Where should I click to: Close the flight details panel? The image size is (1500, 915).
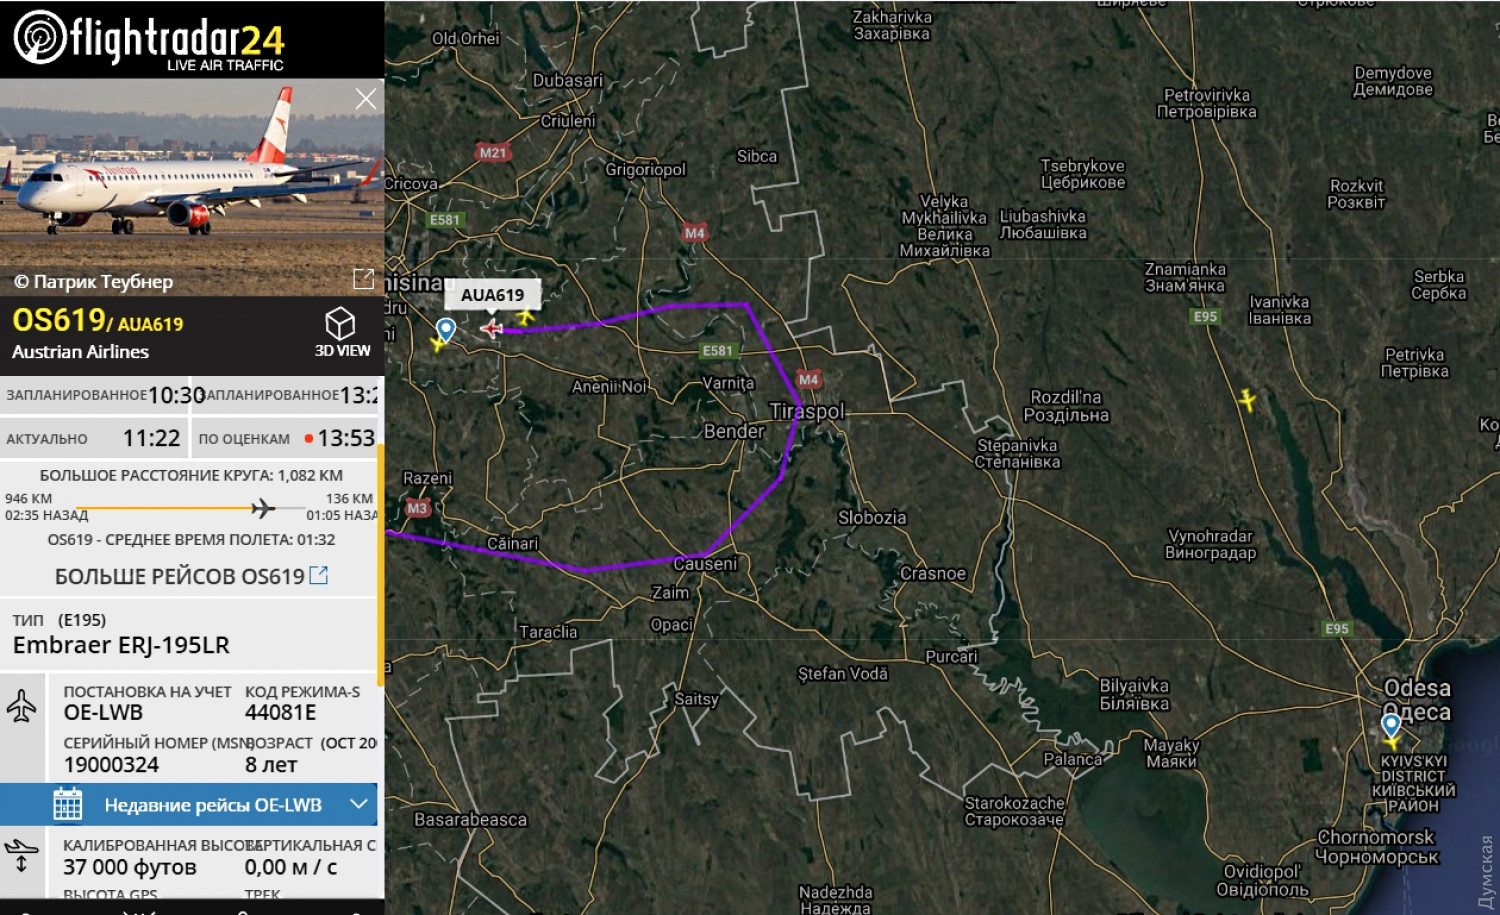coord(366,98)
